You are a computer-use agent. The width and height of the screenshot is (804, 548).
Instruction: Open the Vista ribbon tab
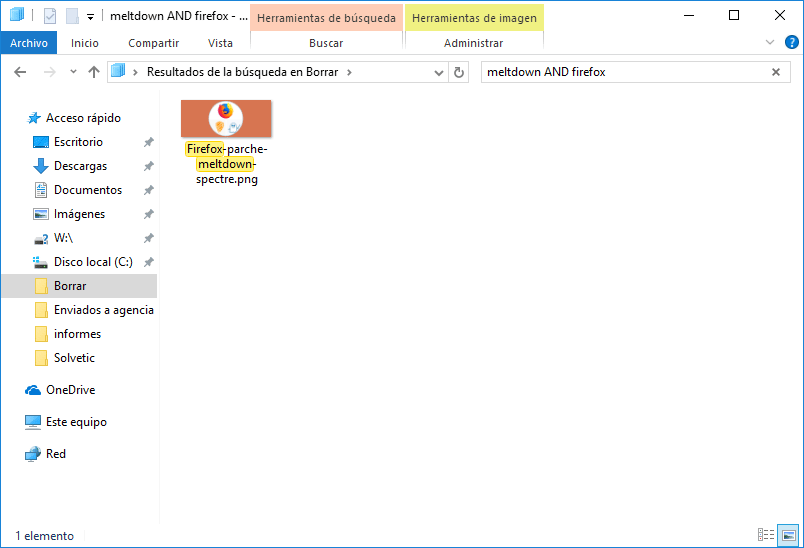click(220, 43)
